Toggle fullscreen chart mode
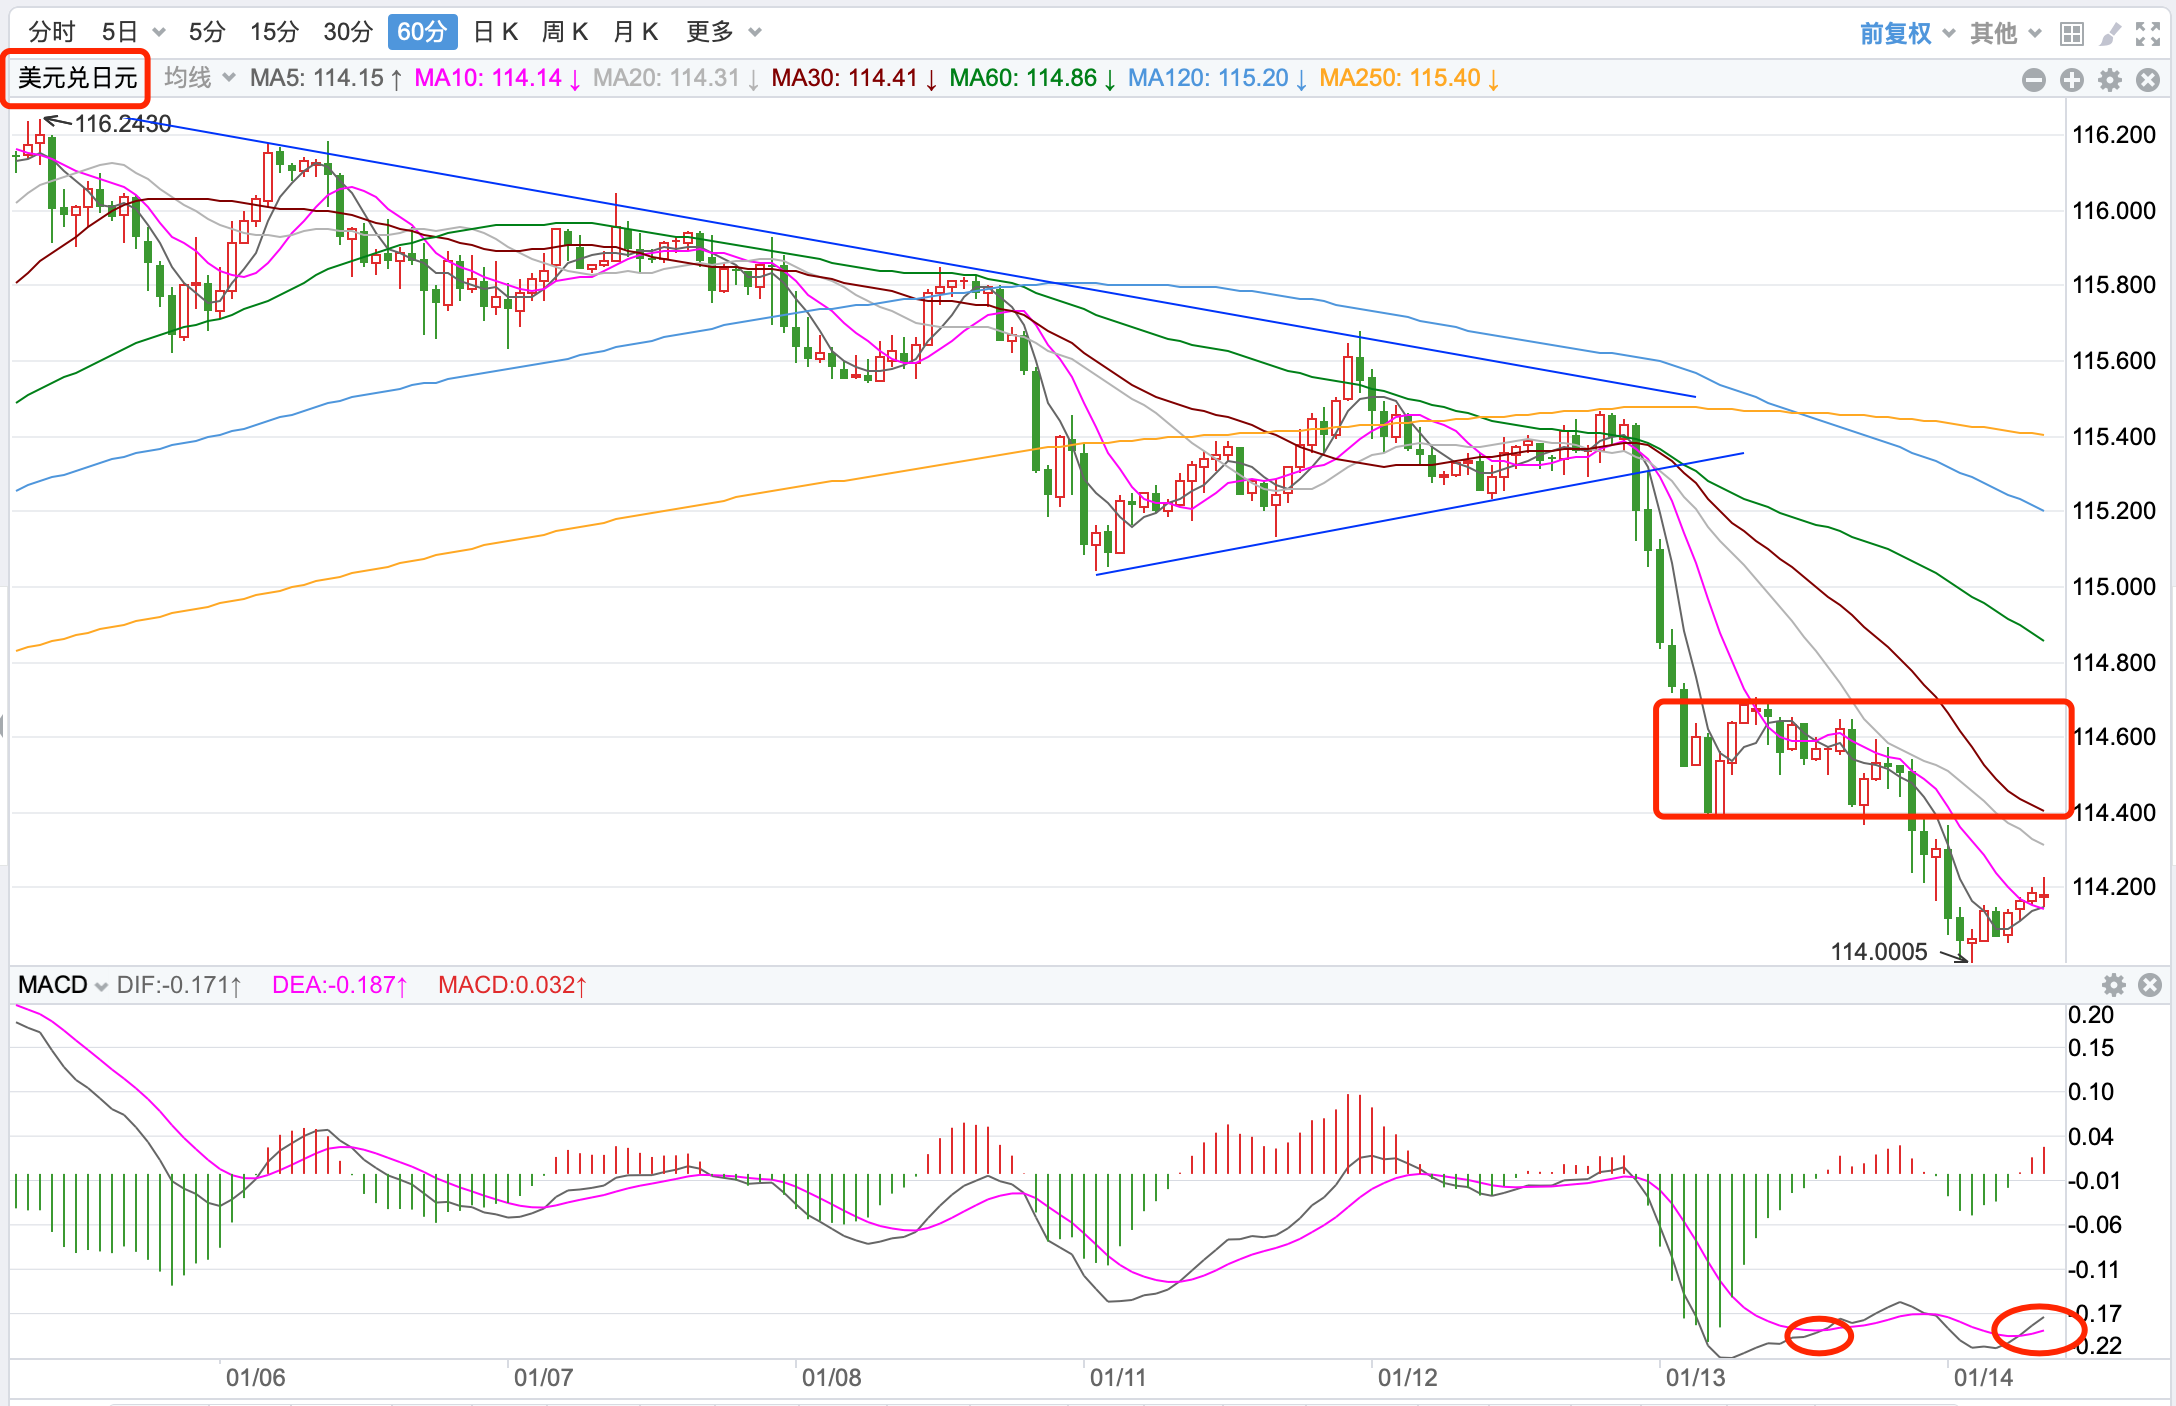The height and width of the screenshot is (1406, 2176). click(2147, 34)
